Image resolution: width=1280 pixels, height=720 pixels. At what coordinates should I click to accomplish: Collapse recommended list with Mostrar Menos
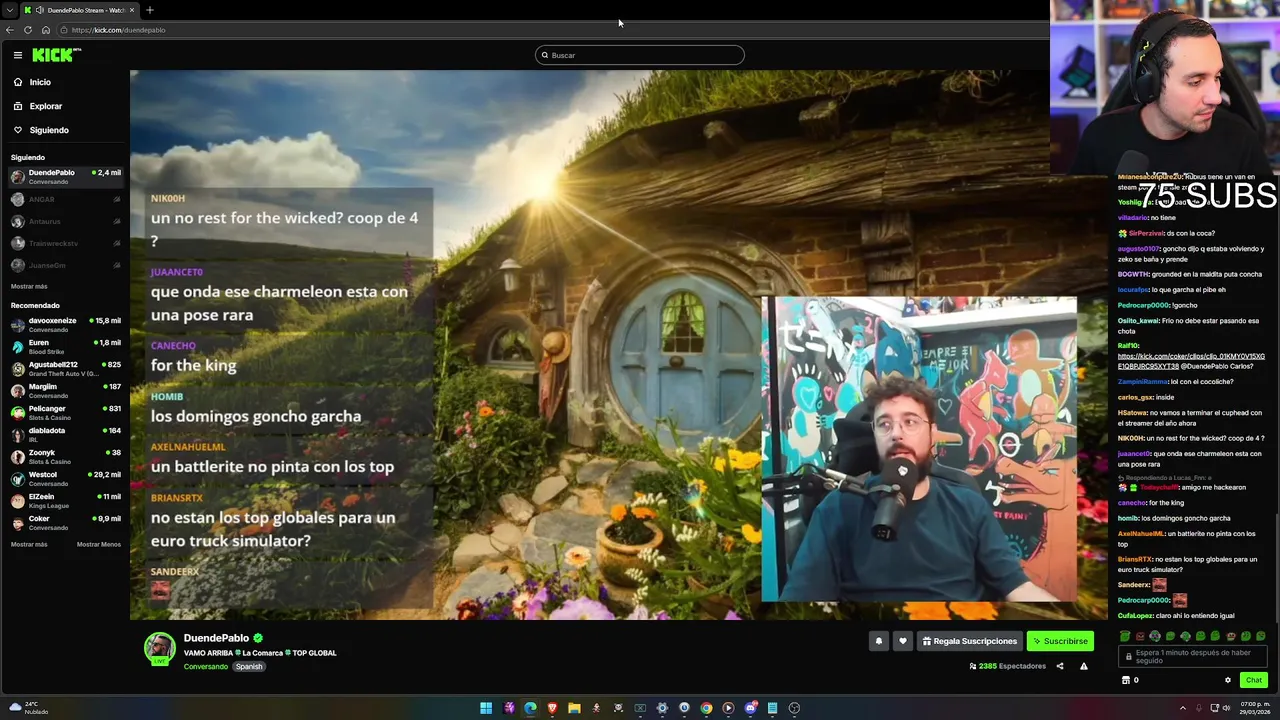click(99, 544)
